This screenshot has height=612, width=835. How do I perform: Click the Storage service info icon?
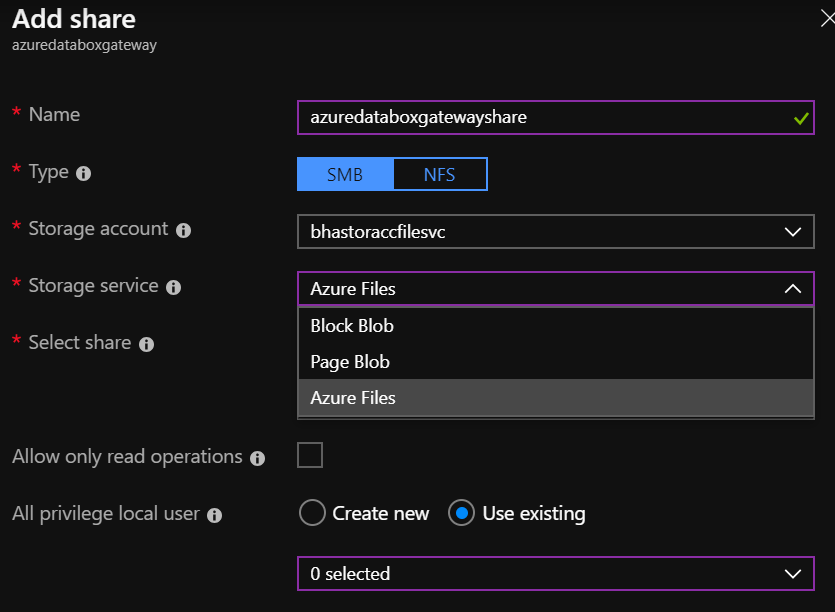point(173,287)
